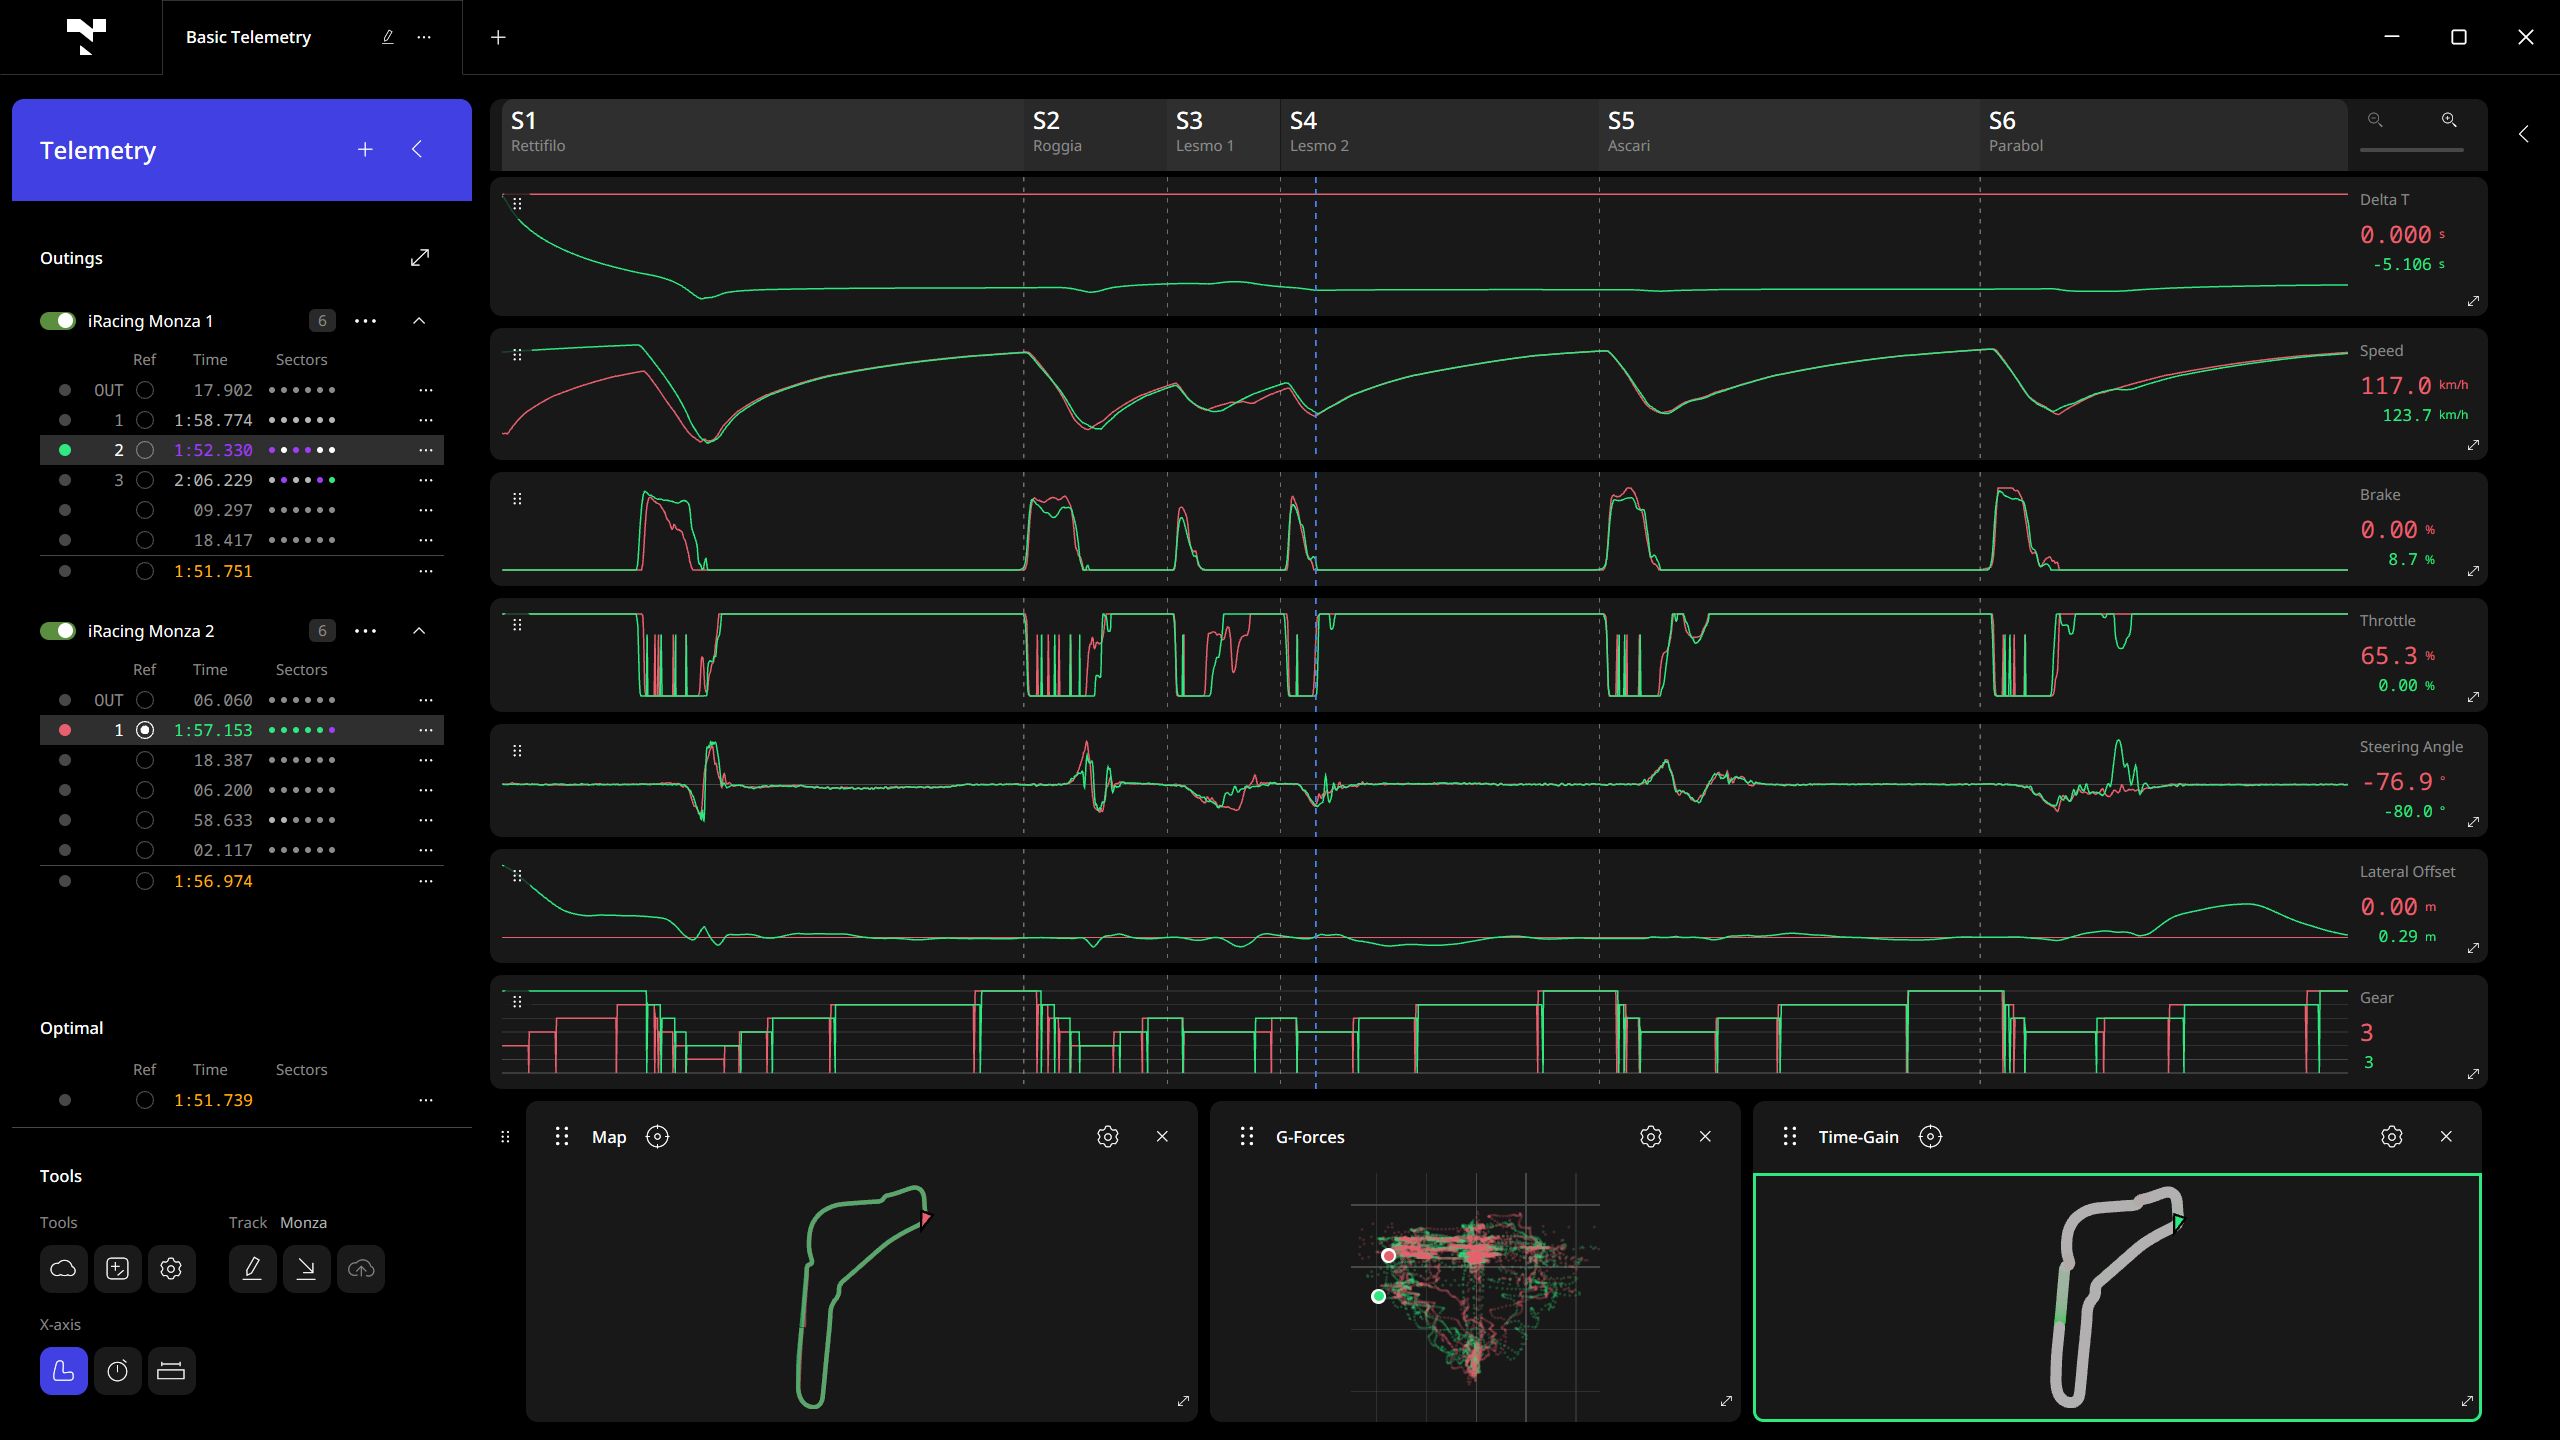
Task: Select the Track pencil edit icon
Action: pyautogui.click(x=252, y=1269)
